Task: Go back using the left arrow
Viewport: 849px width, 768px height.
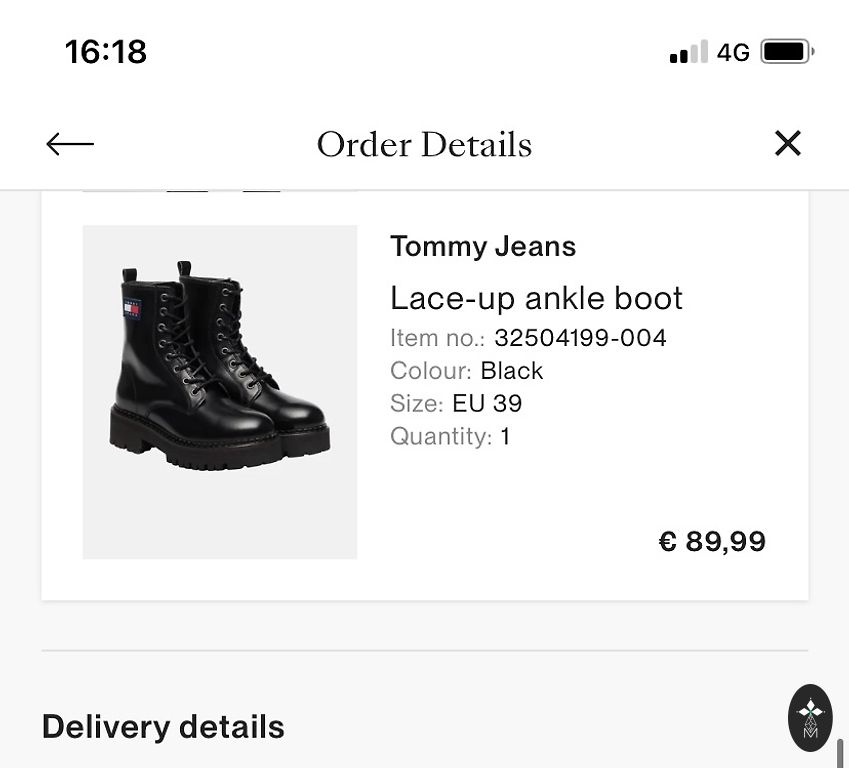Action: pyautogui.click(x=70, y=144)
